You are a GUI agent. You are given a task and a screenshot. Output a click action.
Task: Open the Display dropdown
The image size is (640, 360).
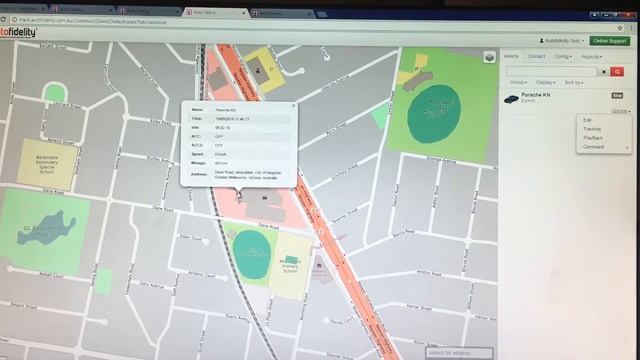coord(545,82)
